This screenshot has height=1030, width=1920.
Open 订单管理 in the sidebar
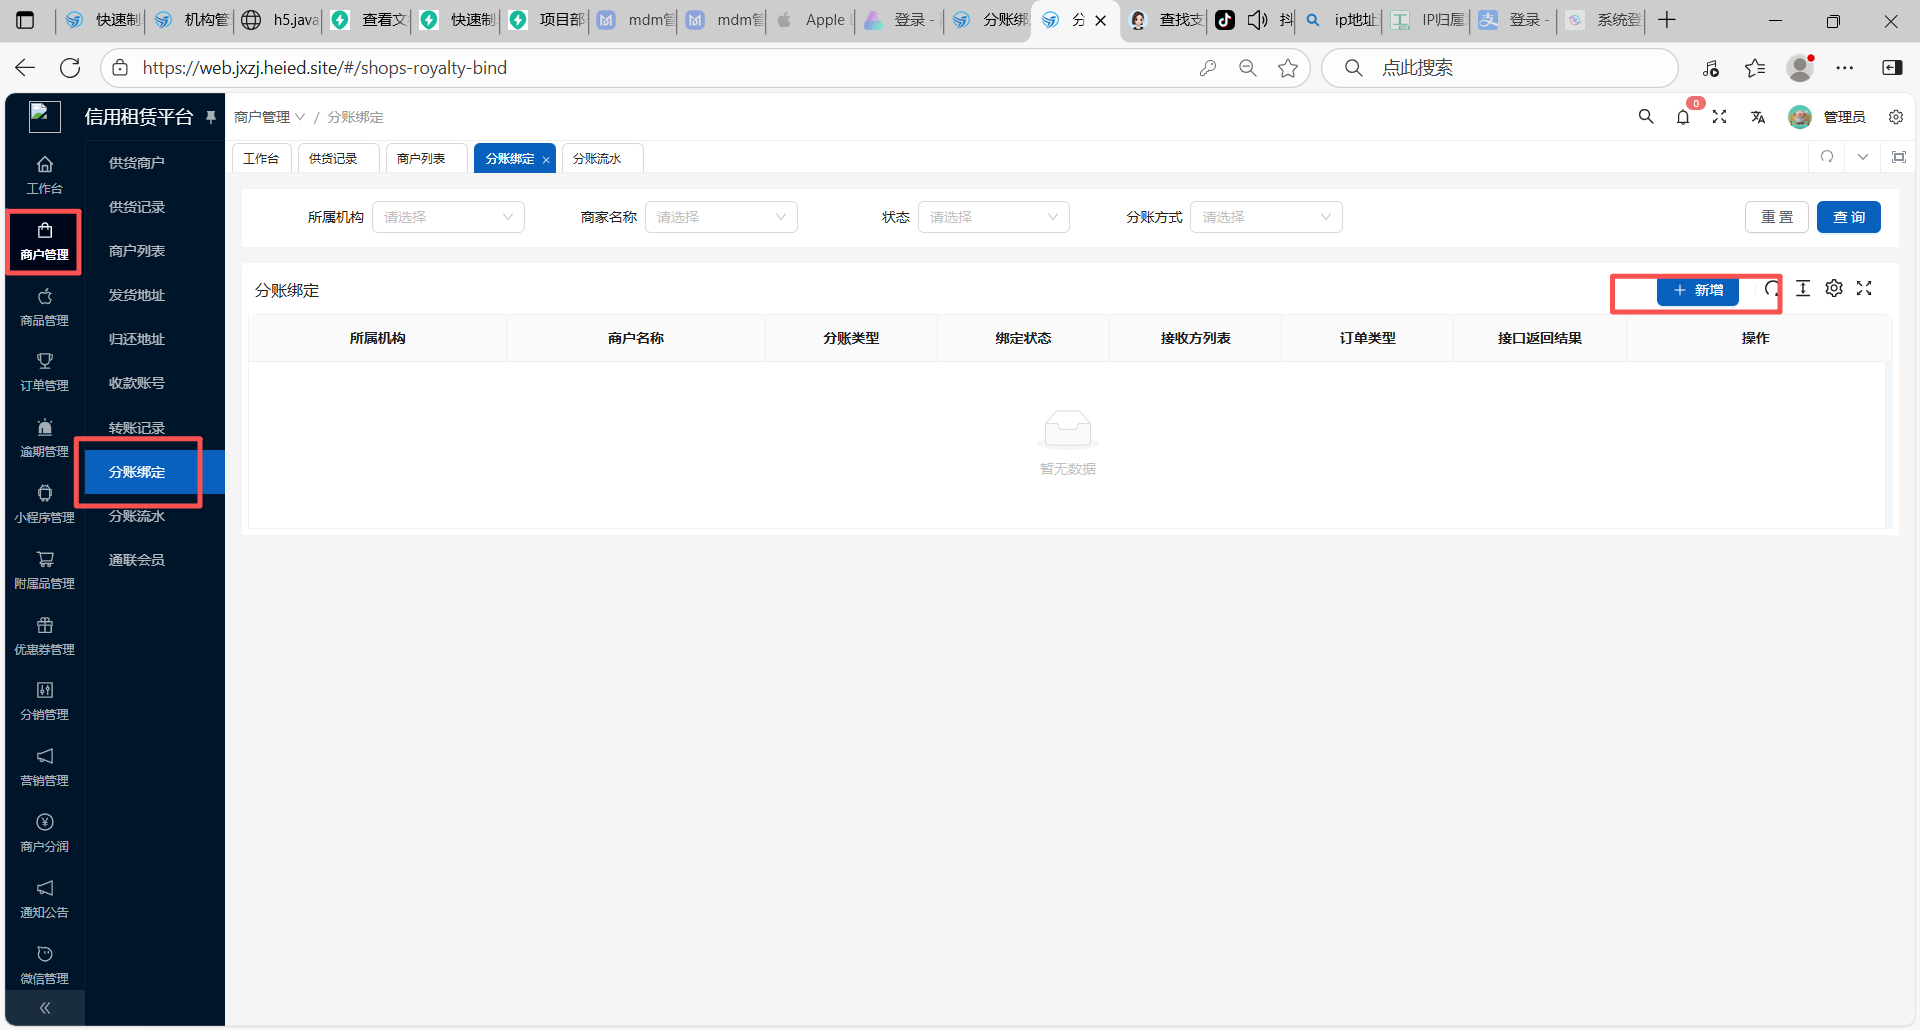point(45,372)
